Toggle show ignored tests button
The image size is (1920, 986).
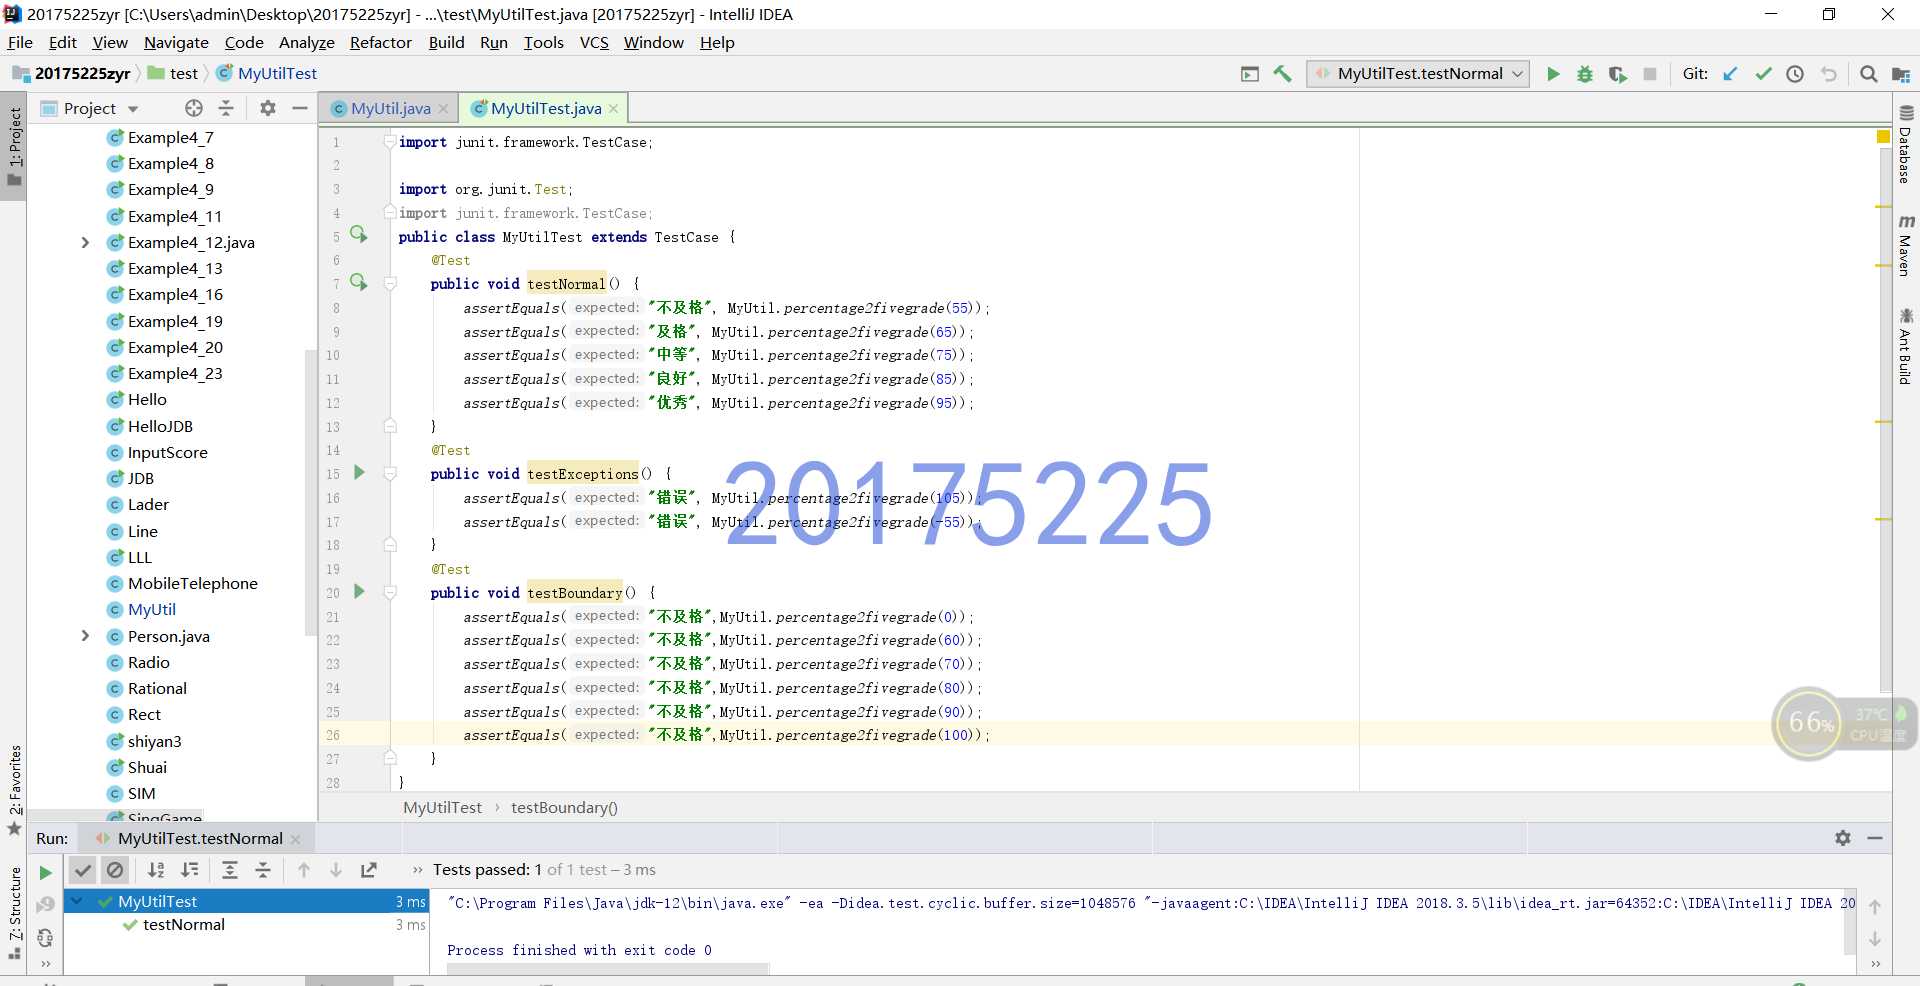[115, 870]
